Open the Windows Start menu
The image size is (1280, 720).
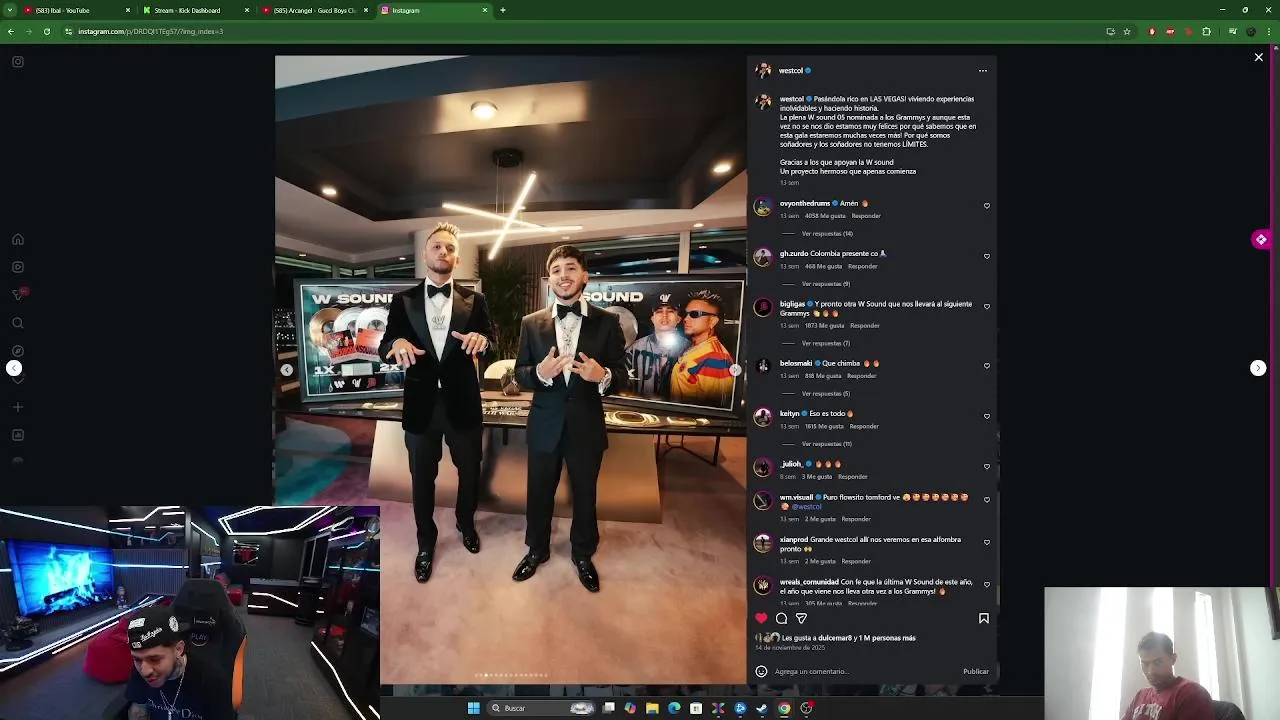pyautogui.click(x=473, y=708)
